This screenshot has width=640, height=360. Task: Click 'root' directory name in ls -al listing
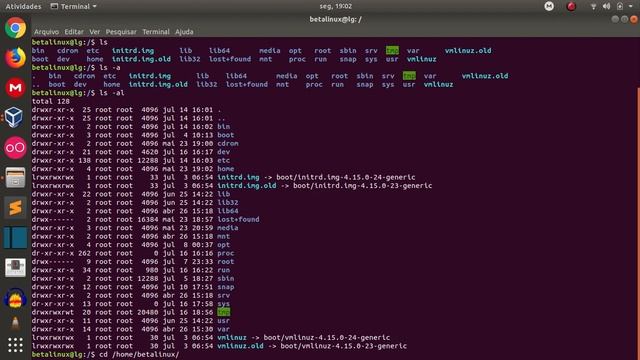click(226, 262)
